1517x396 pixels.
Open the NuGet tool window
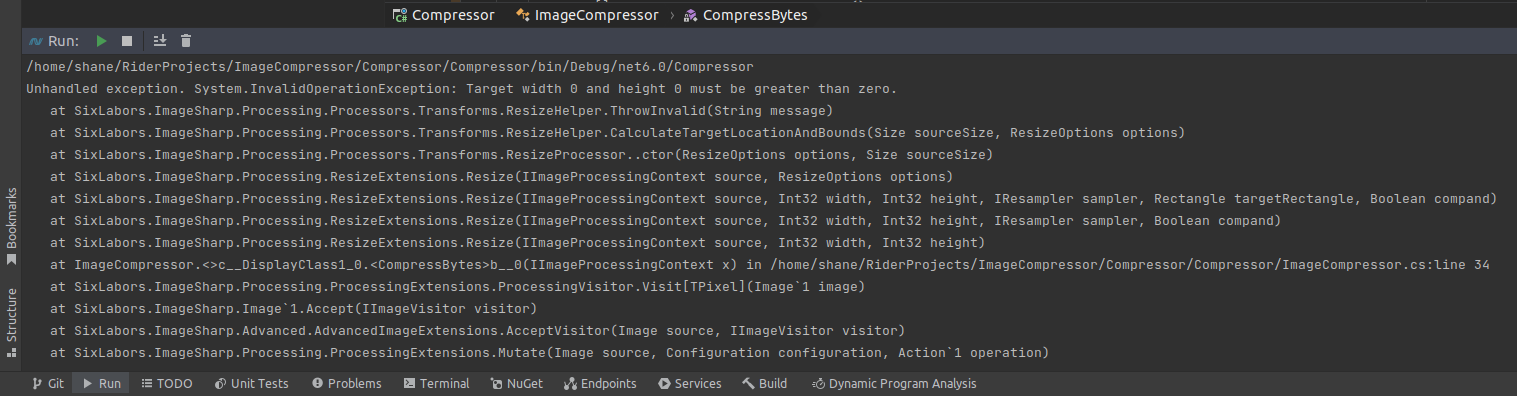[x=517, y=383]
